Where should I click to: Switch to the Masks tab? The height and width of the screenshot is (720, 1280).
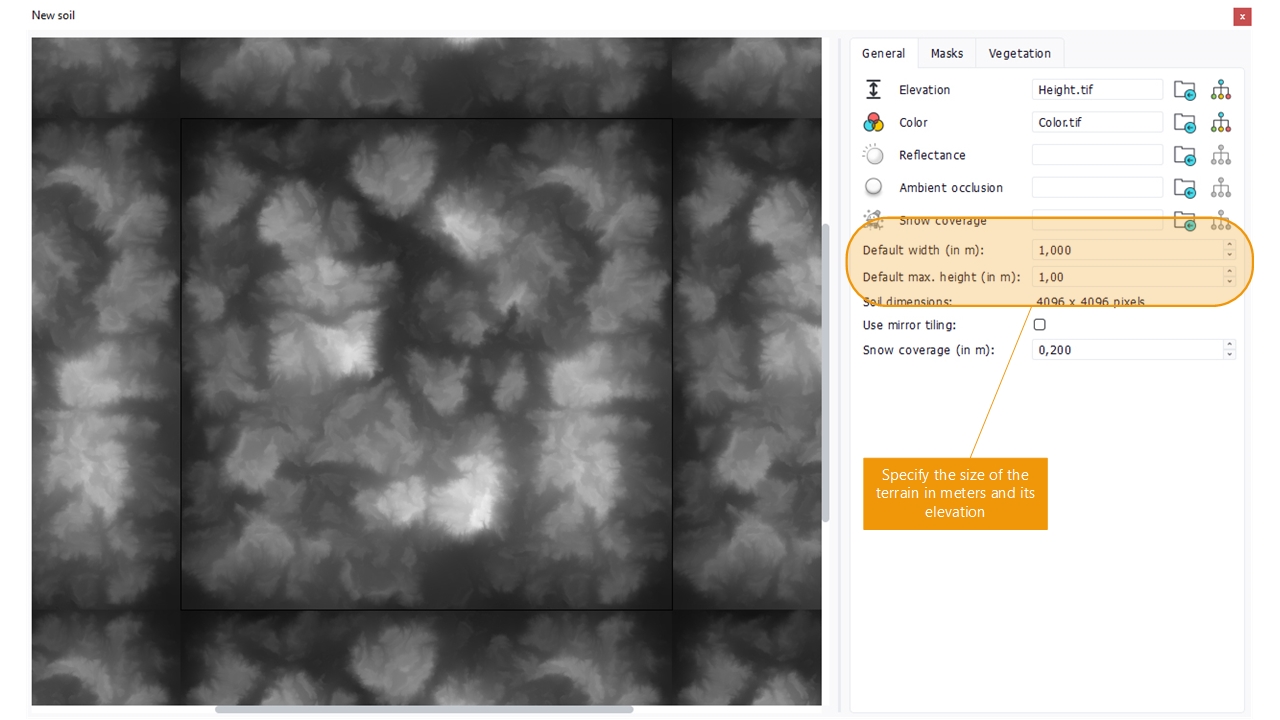pos(946,54)
